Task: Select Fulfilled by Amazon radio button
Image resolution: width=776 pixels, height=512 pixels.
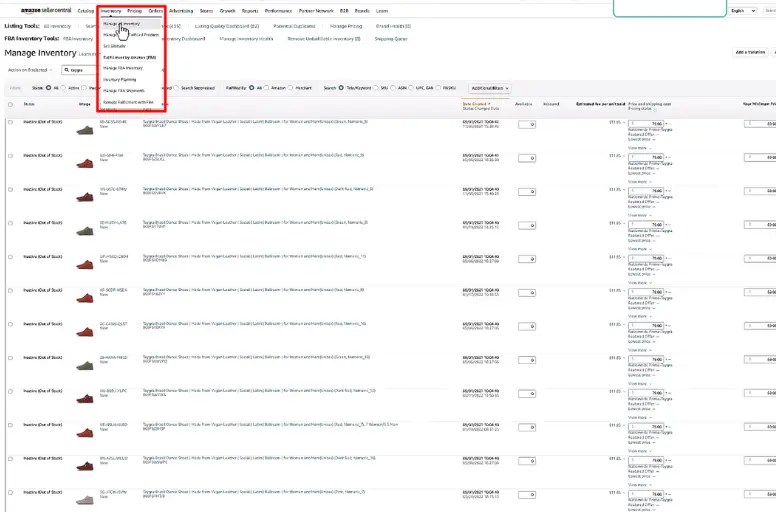Action: [266, 88]
